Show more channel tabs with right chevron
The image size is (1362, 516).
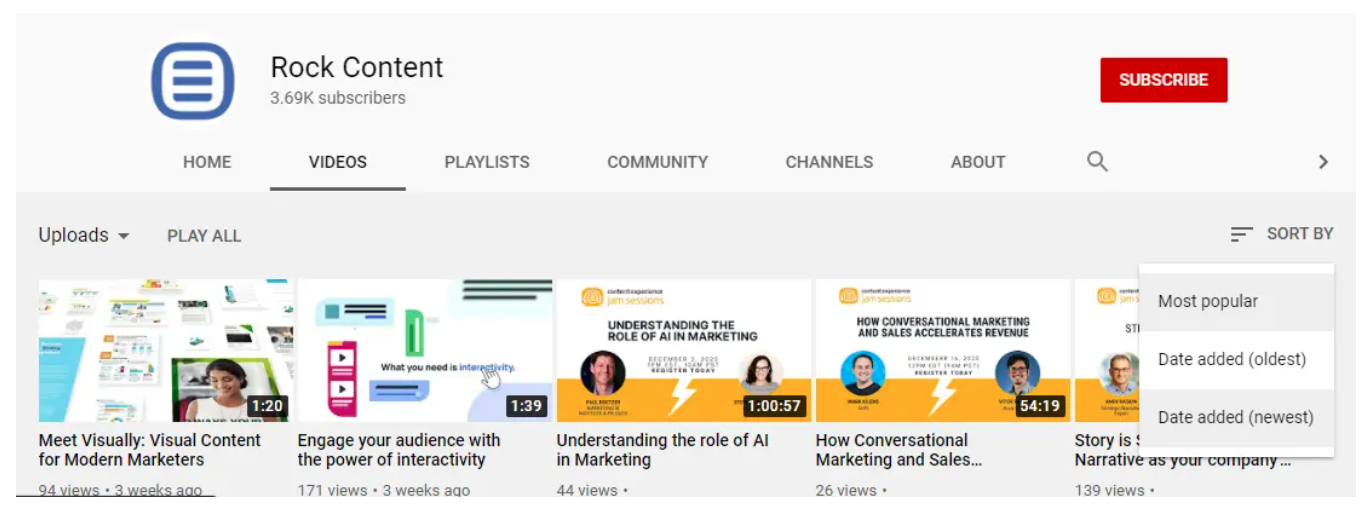1323,161
